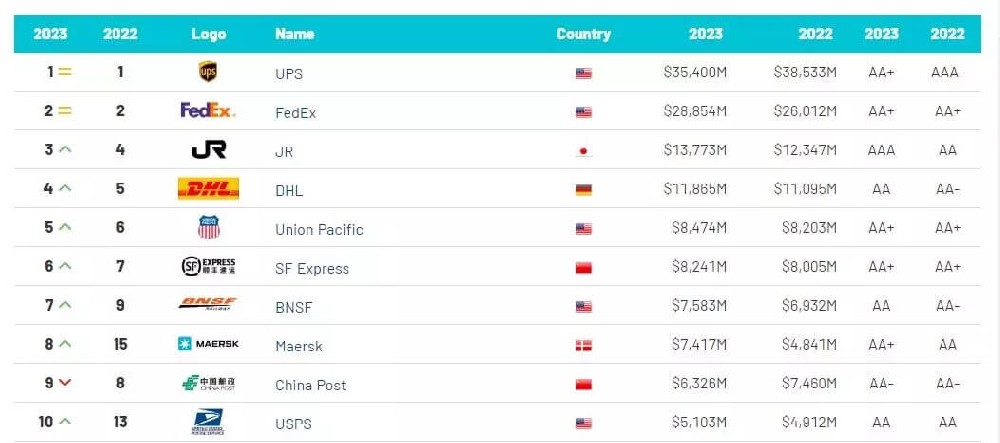Click Denmark flag in Maersk row
The width and height of the screenshot is (1000, 443).
pos(584,345)
